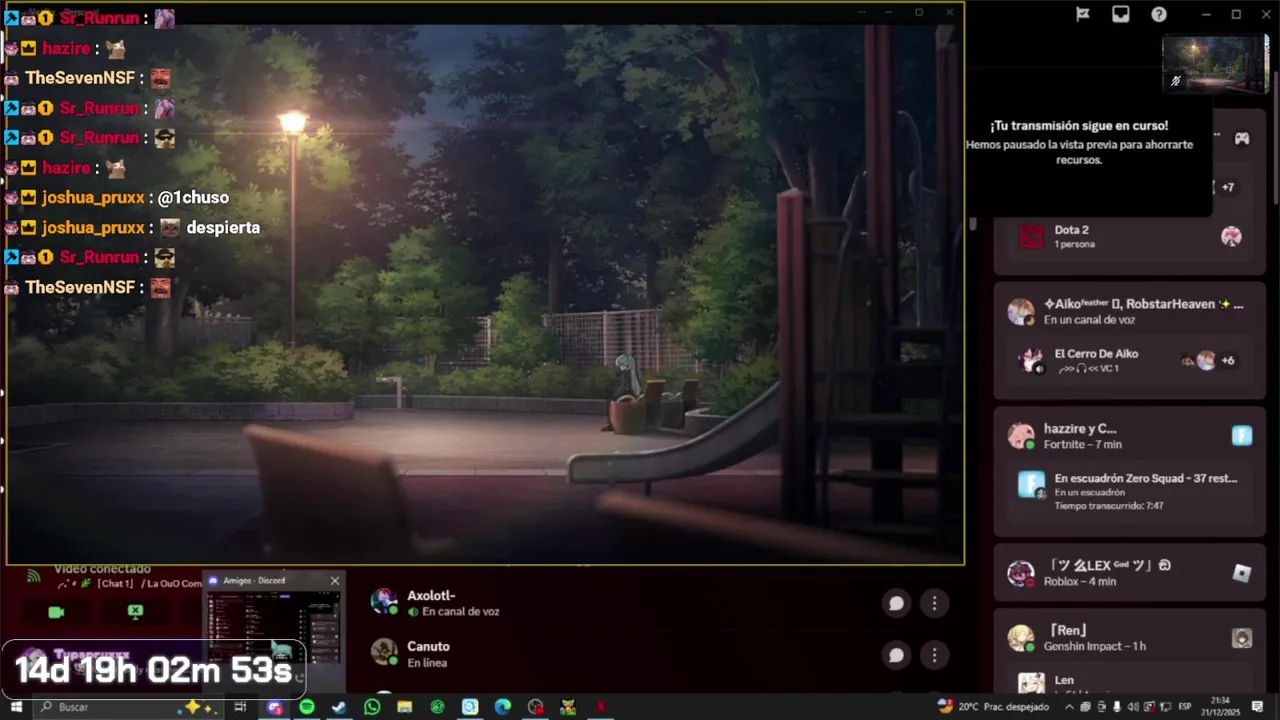This screenshot has width=1280, height=720.
Task: Select El Cerro De Aiko server row
Action: pyautogui.click(x=1129, y=360)
